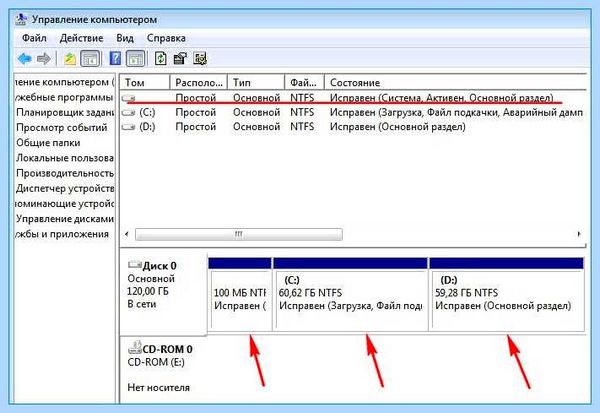The width and height of the screenshot is (600, 413).
Task: Open the Справка menu
Action: (166, 38)
